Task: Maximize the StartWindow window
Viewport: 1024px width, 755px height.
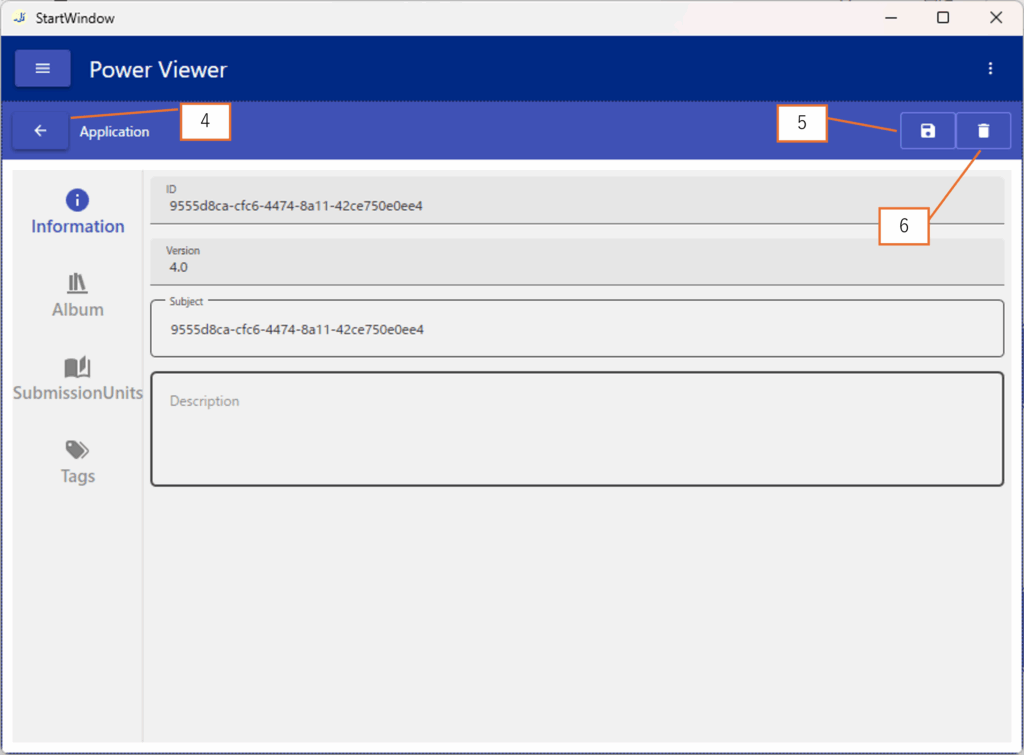Action: click(942, 18)
